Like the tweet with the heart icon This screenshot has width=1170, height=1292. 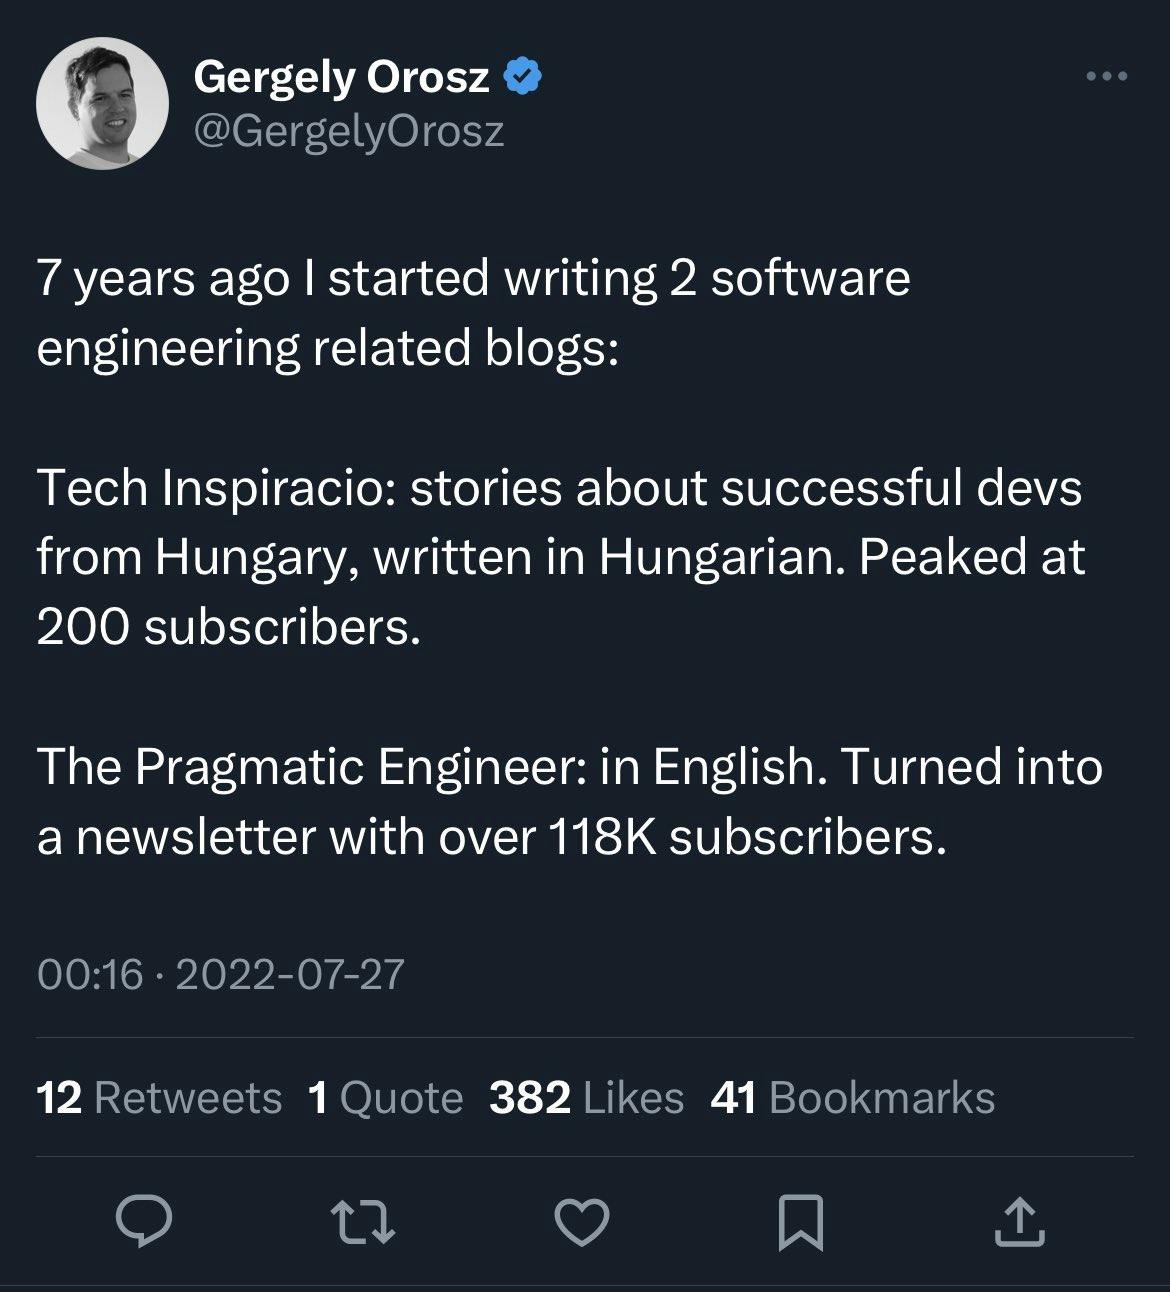[x=582, y=1221]
